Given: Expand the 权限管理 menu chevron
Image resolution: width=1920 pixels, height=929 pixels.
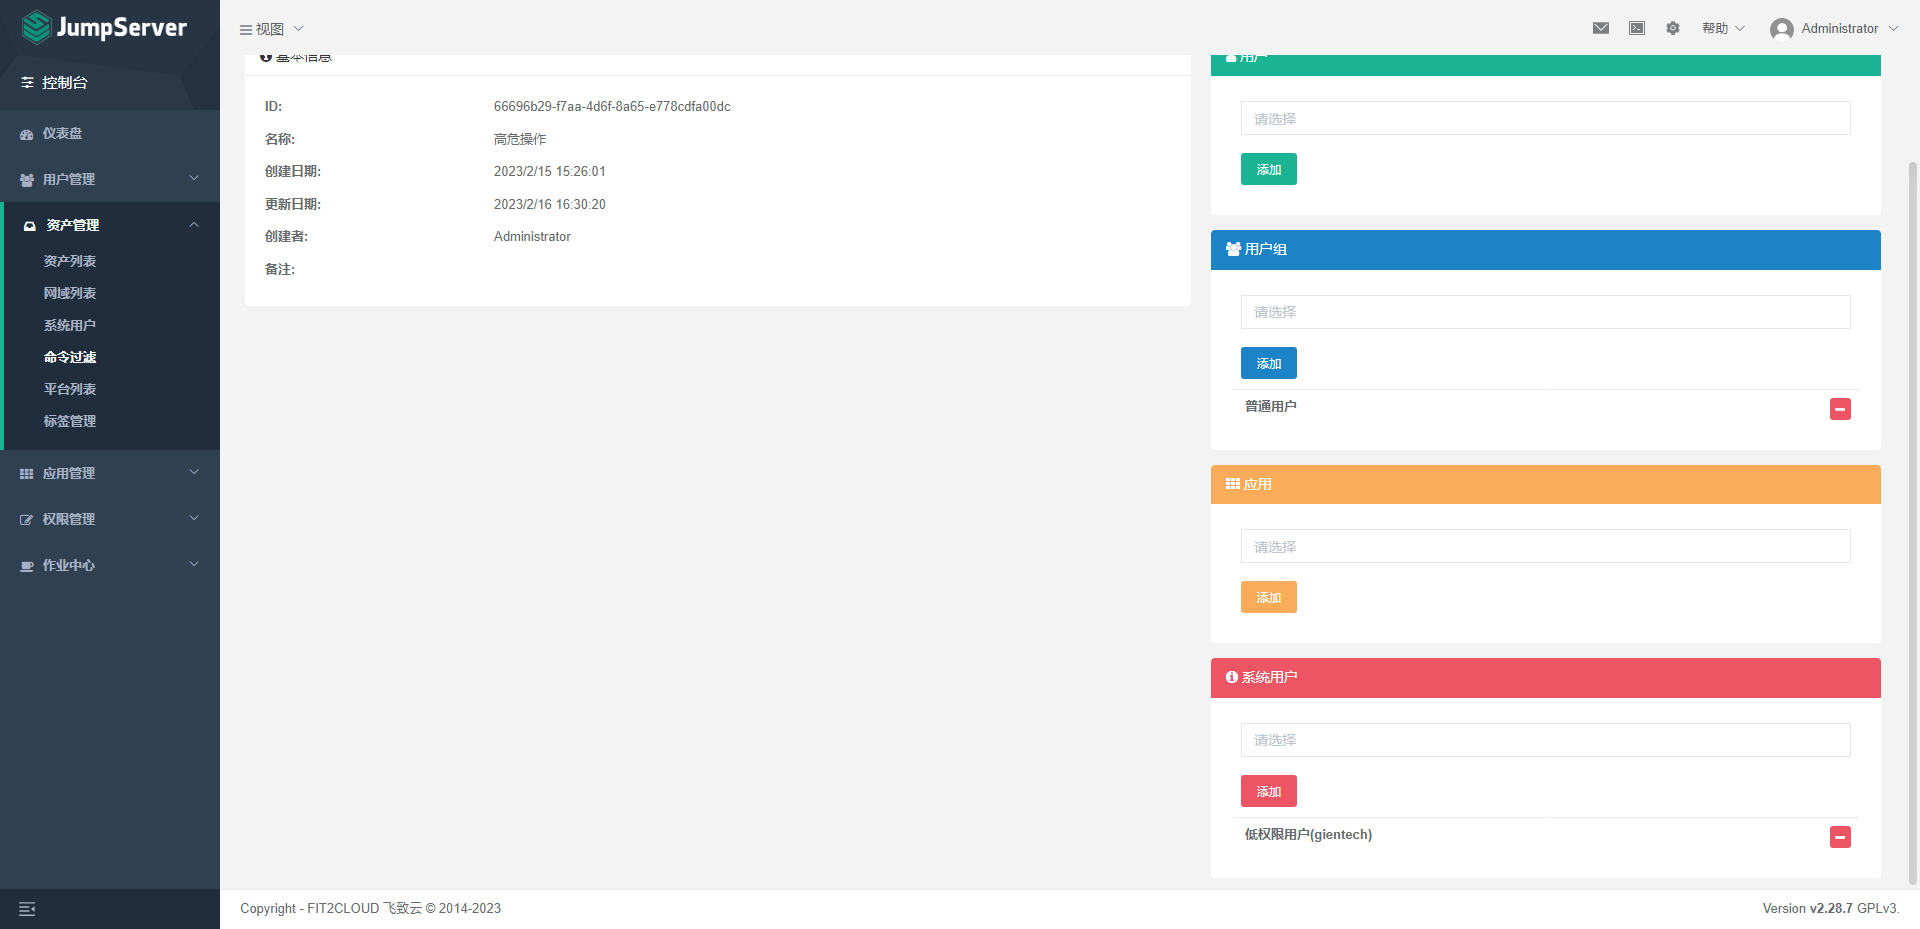Looking at the screenshot, I should click(x=194, y=518).
